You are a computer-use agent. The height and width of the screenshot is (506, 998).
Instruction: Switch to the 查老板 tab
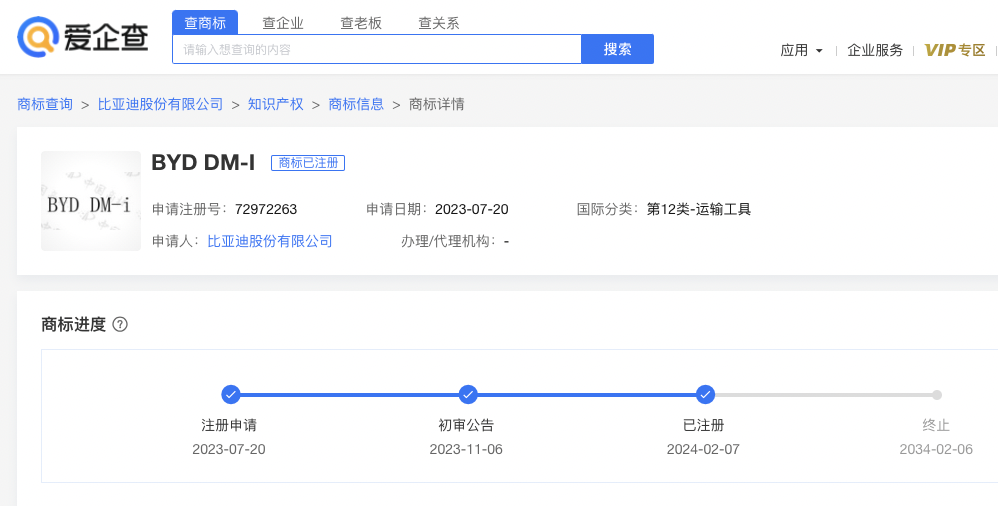(x=361, y=24)
